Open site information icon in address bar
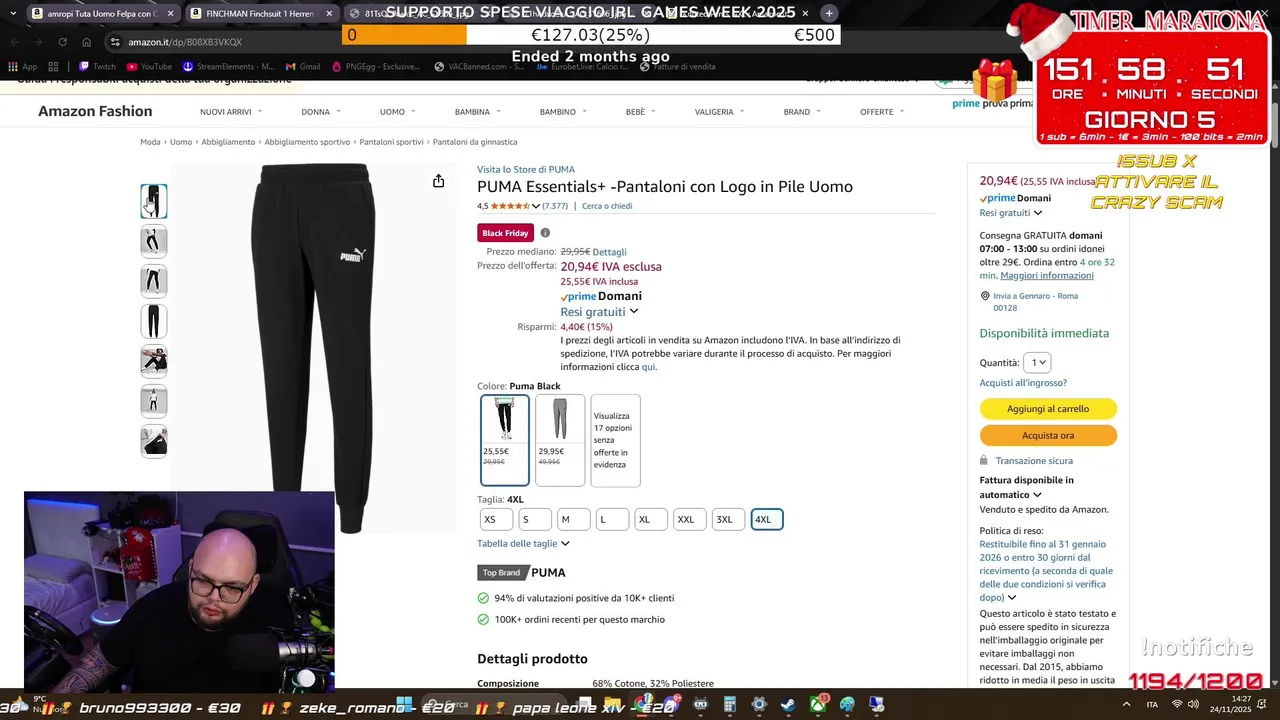The image size is (1280, 720). click(x=116, y=42)
